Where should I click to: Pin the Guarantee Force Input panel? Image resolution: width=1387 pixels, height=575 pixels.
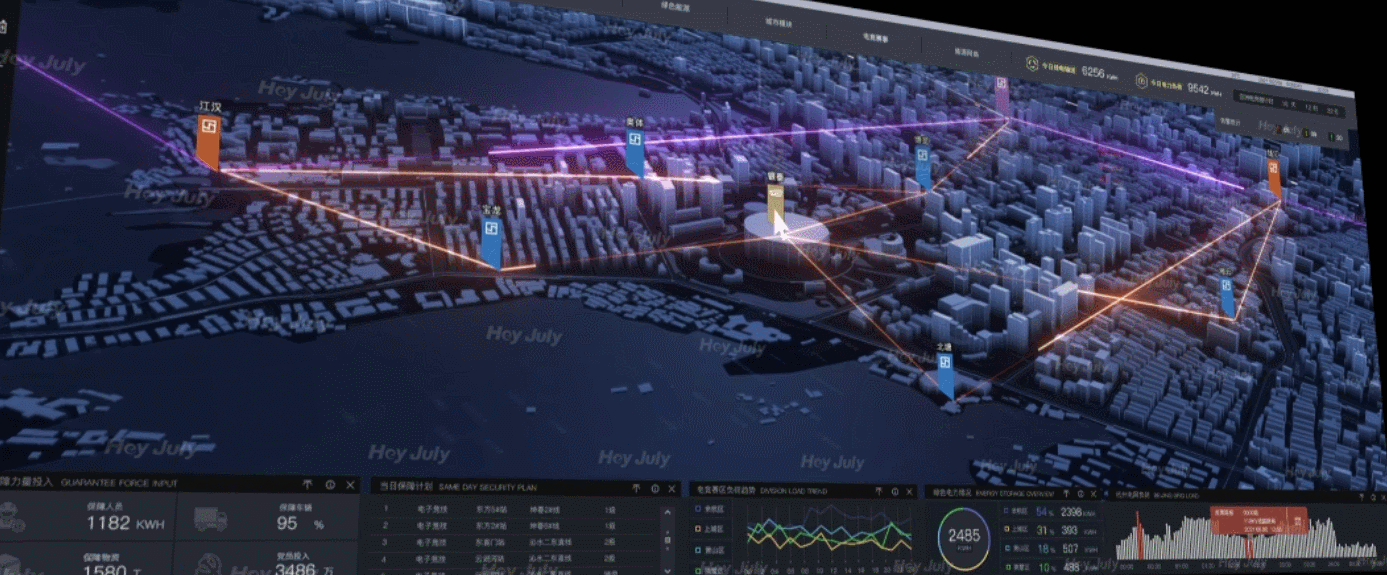[x=307, y=485]
